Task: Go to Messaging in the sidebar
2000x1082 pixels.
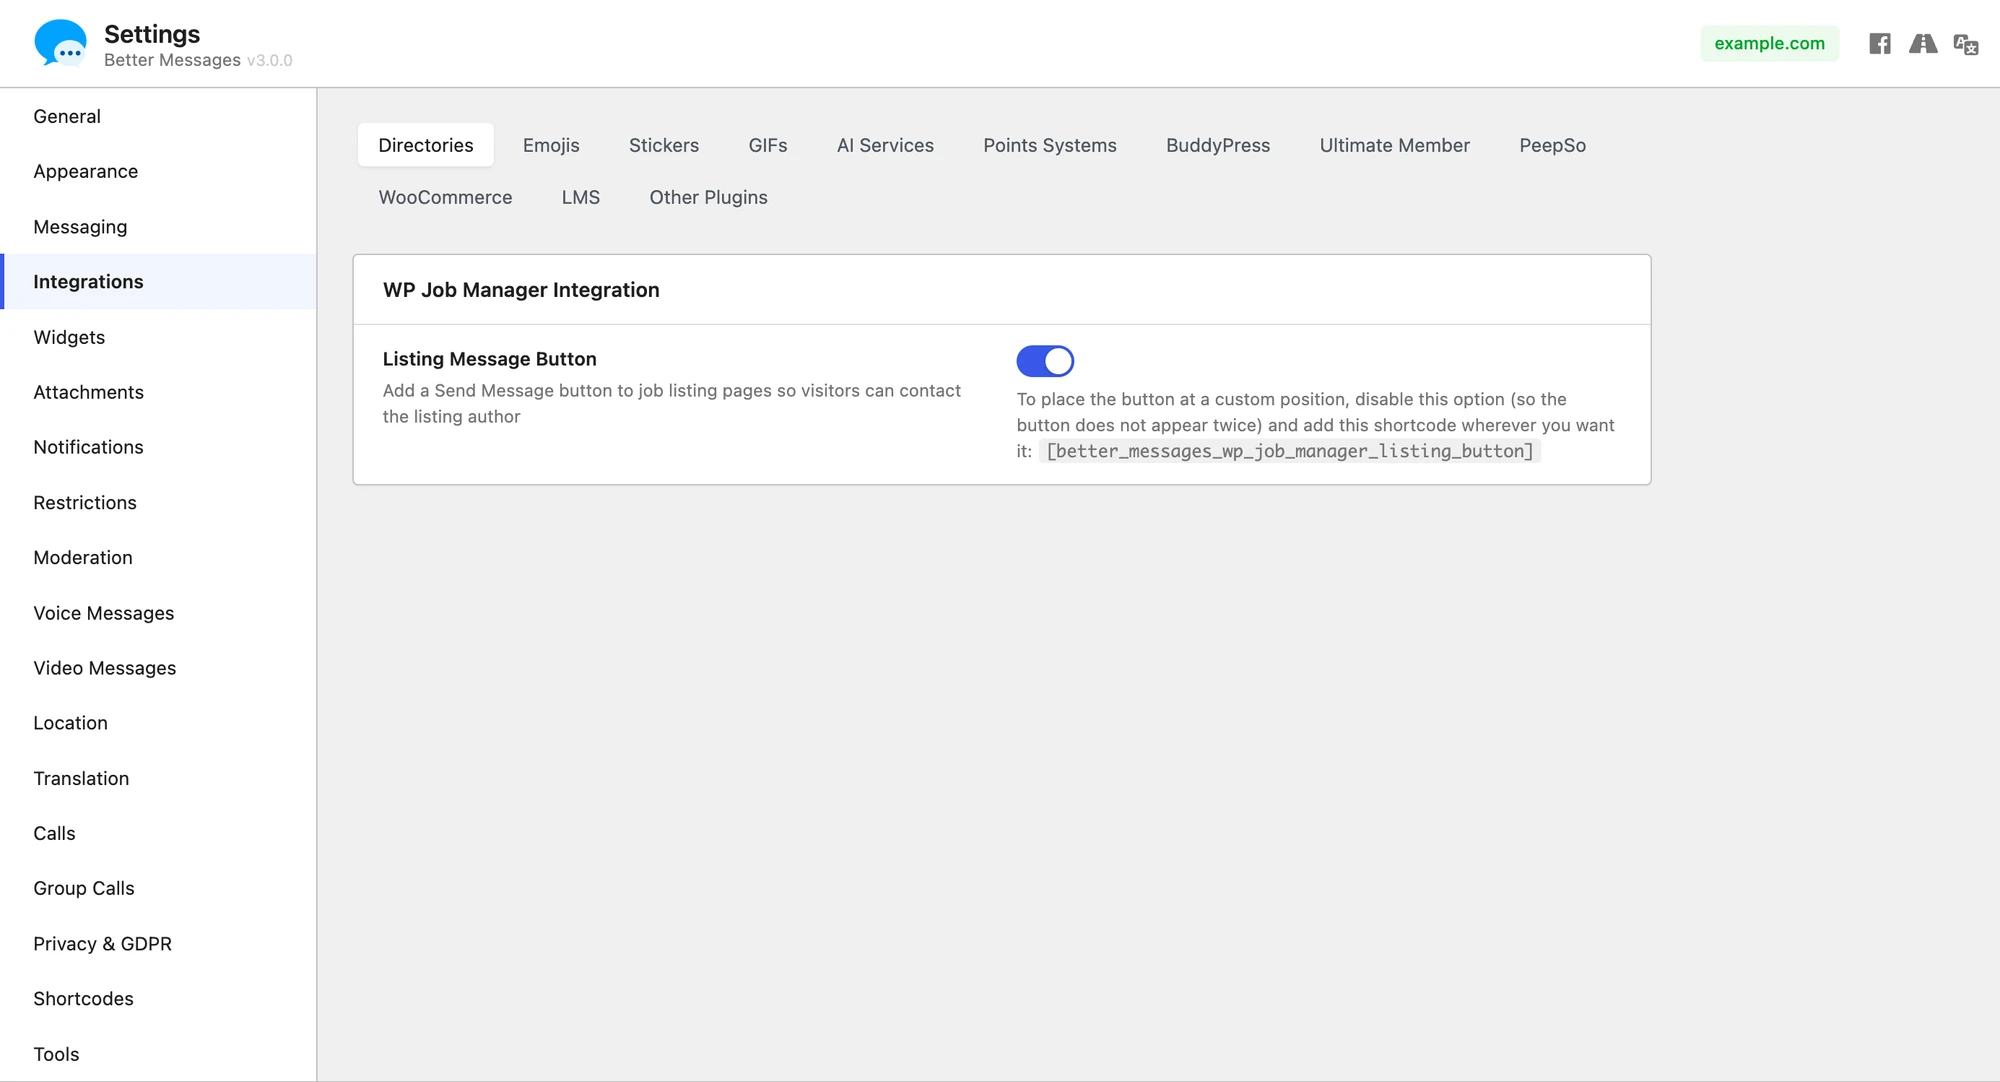Action: [158, 227]
